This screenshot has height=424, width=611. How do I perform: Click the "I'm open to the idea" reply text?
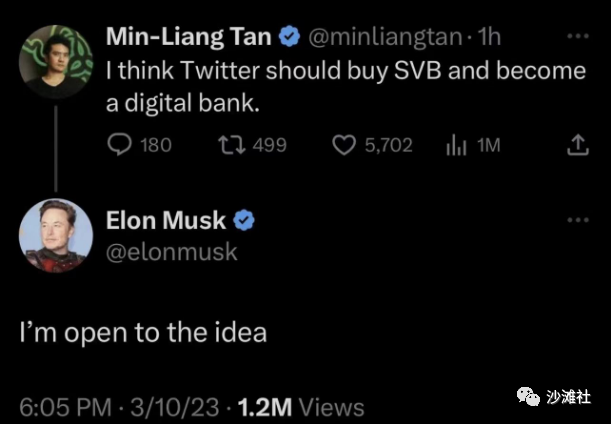144,332
